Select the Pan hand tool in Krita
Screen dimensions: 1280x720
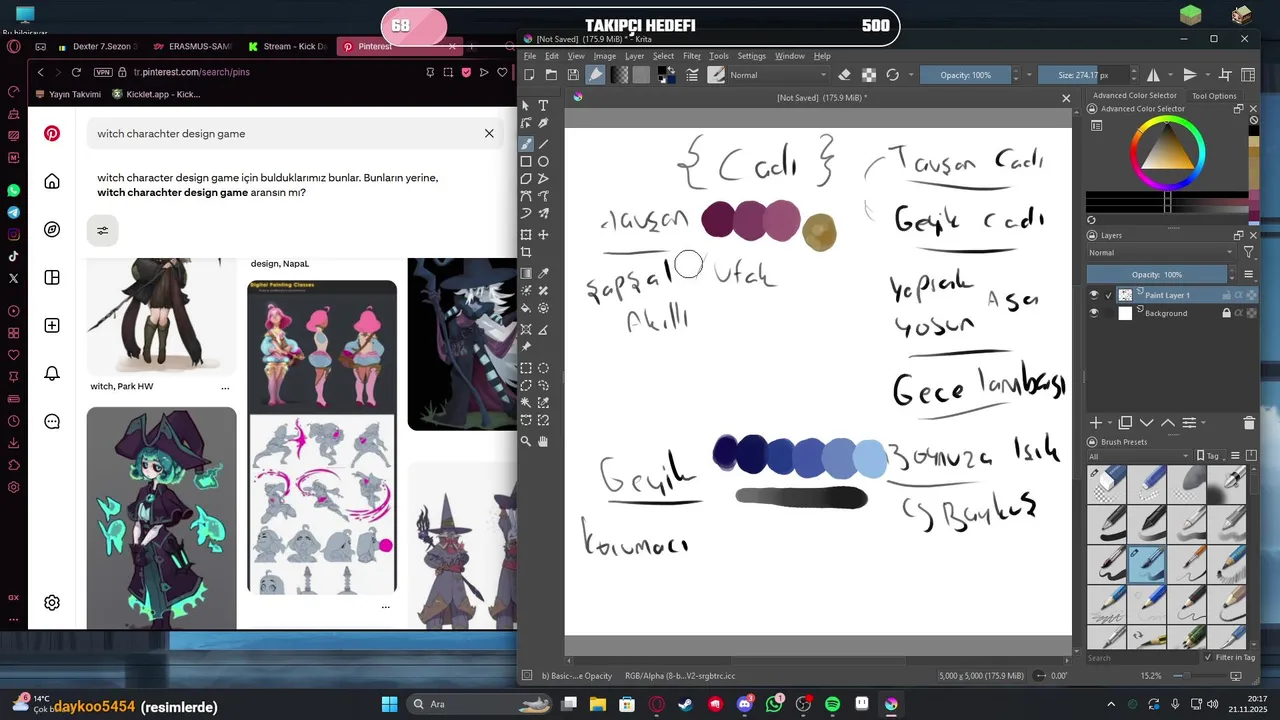(x=543, y=440)
